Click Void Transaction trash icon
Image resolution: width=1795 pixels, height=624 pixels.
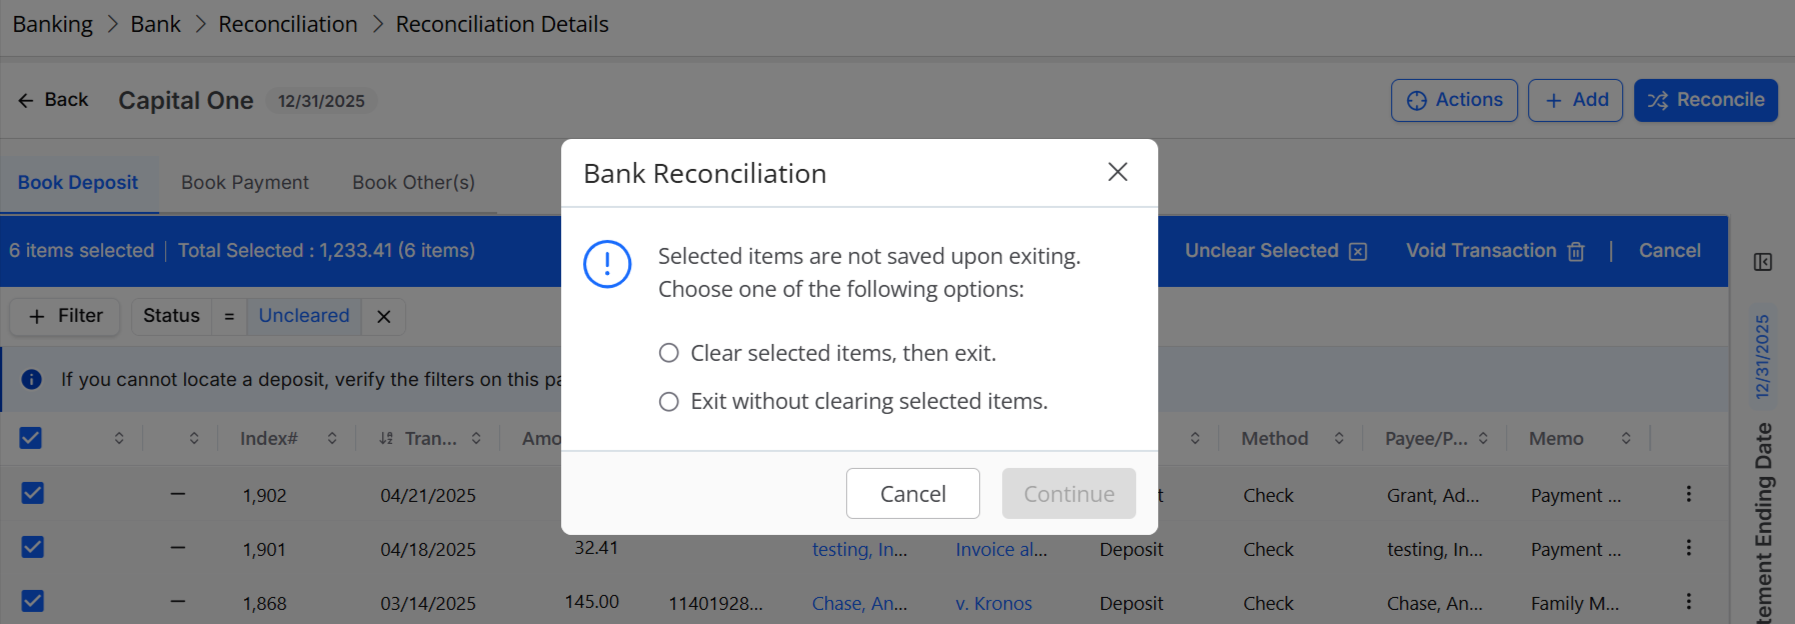(x=1576, y=251)
